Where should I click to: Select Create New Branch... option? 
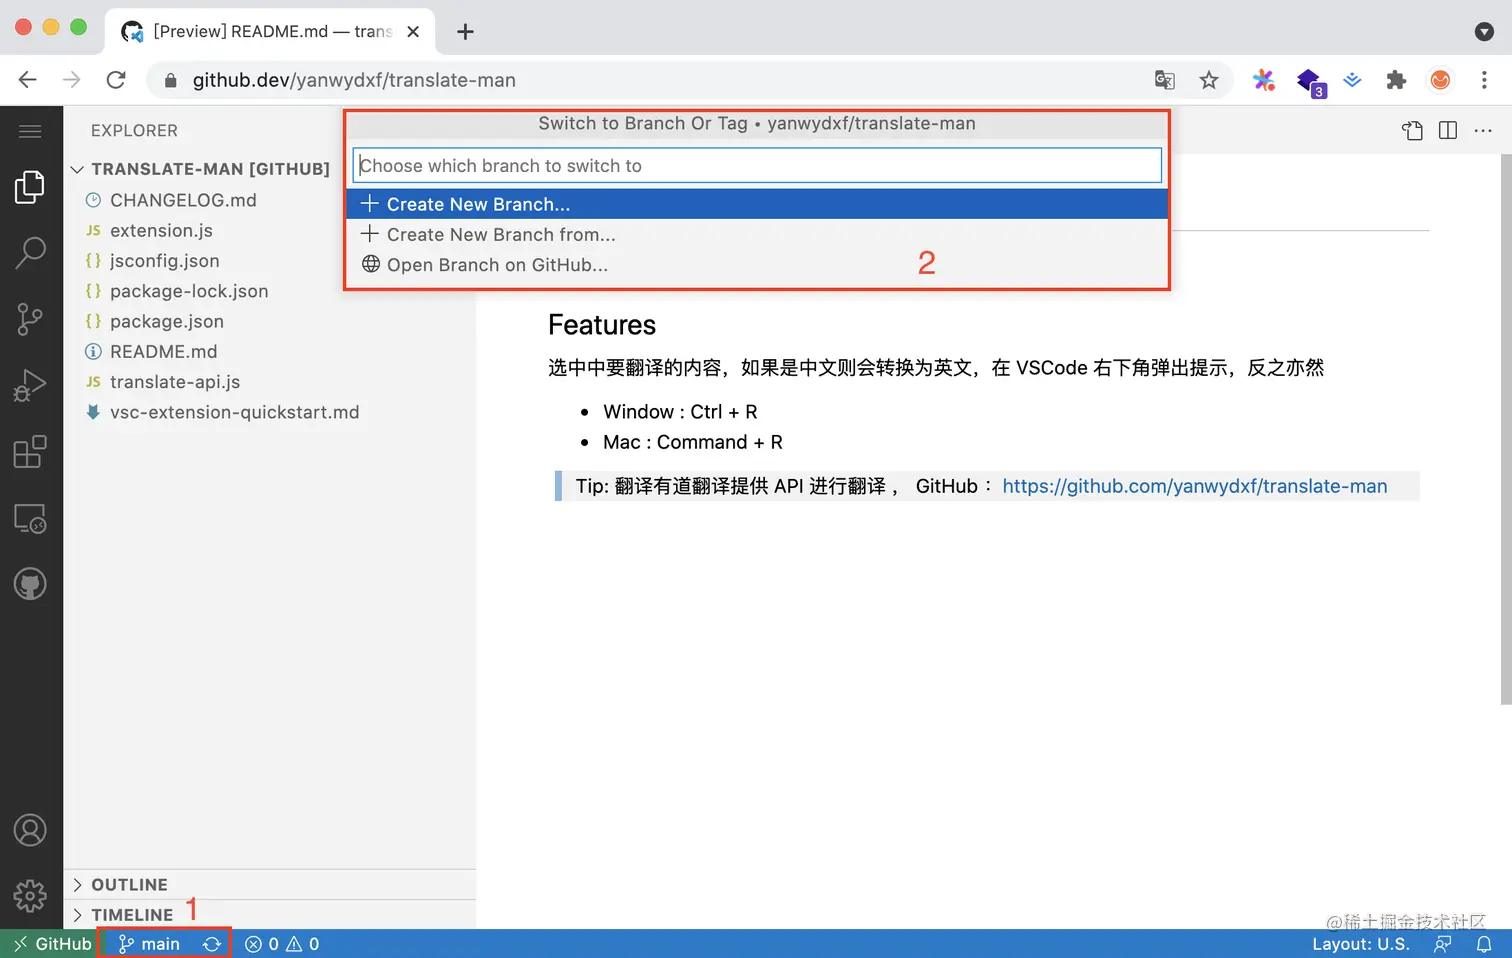coord(757,204)
